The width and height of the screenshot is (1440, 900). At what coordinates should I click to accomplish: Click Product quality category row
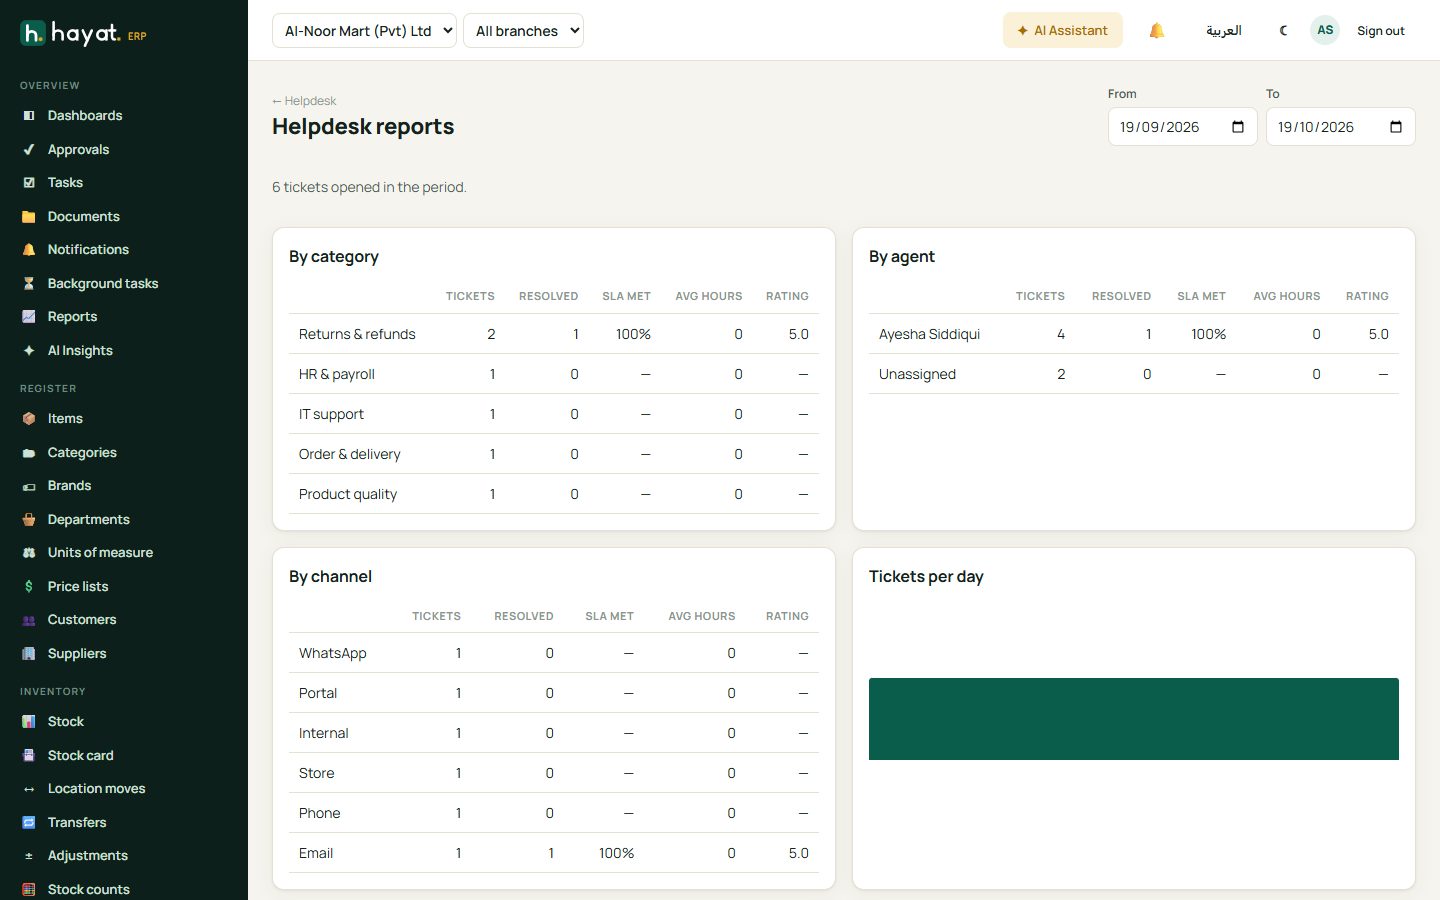tap(554, 494)
